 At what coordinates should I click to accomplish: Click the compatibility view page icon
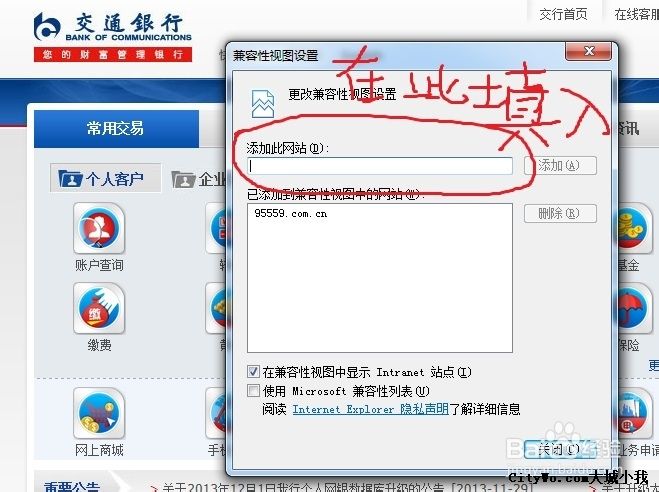pyautogui.click(x=263, y=103)
